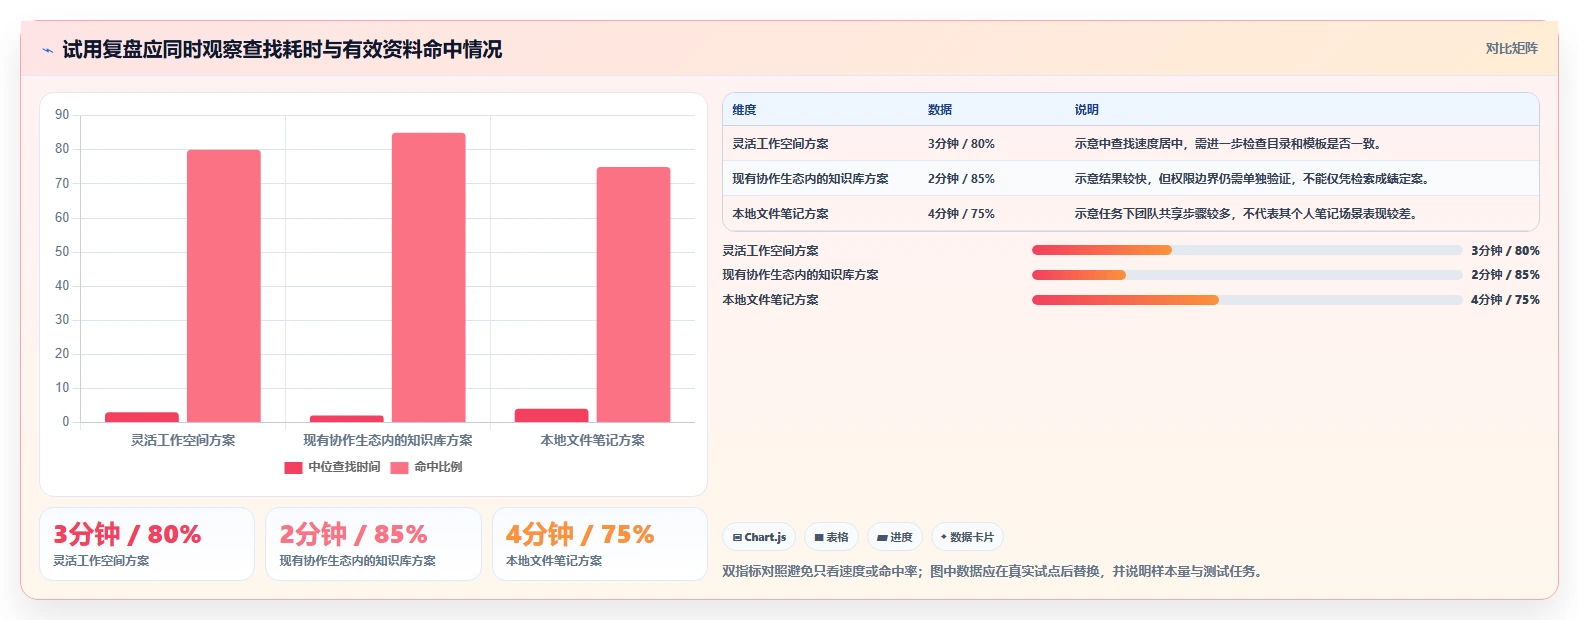
Task: Click 现有协作生态内的知识库方案 label beside the progress bar
Action: [x=801, y=275]
